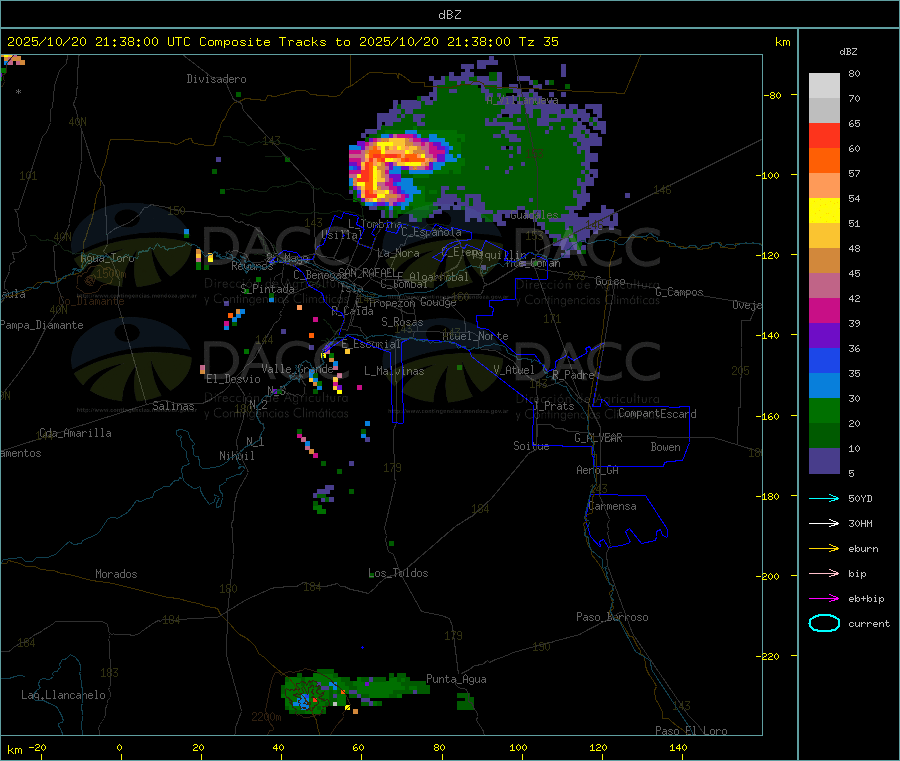The image size is (900, 761).
Task: Click the Soitue place label
Action: tap(531, 446)
